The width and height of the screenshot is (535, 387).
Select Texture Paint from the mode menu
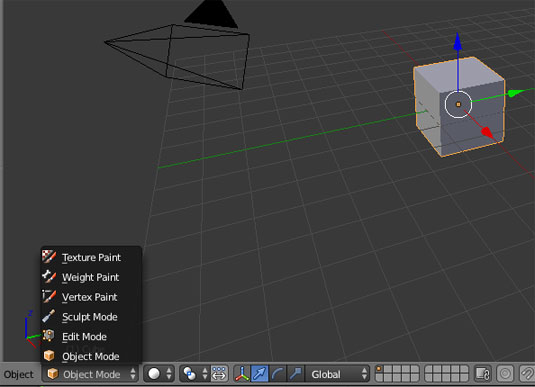click(x=91, y=257)
